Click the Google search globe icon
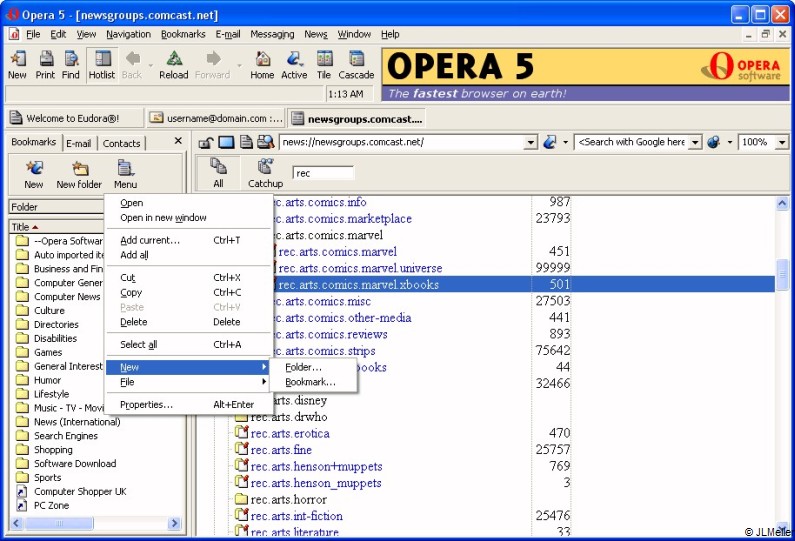Image resolution: width=795 pixels, height=541 pixels. [x=713, y=142]
